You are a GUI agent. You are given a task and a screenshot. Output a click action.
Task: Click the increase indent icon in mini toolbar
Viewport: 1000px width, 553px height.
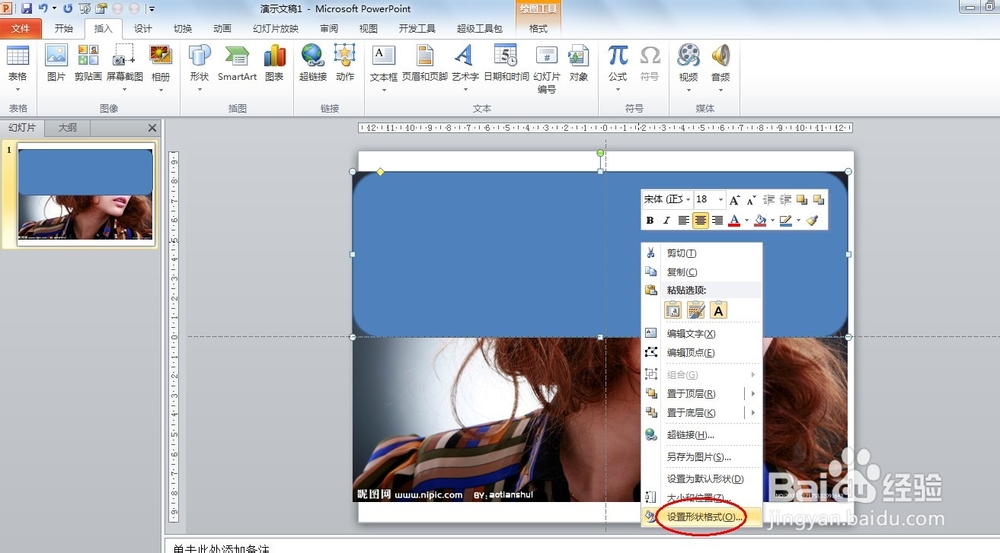tap(785, 200)
